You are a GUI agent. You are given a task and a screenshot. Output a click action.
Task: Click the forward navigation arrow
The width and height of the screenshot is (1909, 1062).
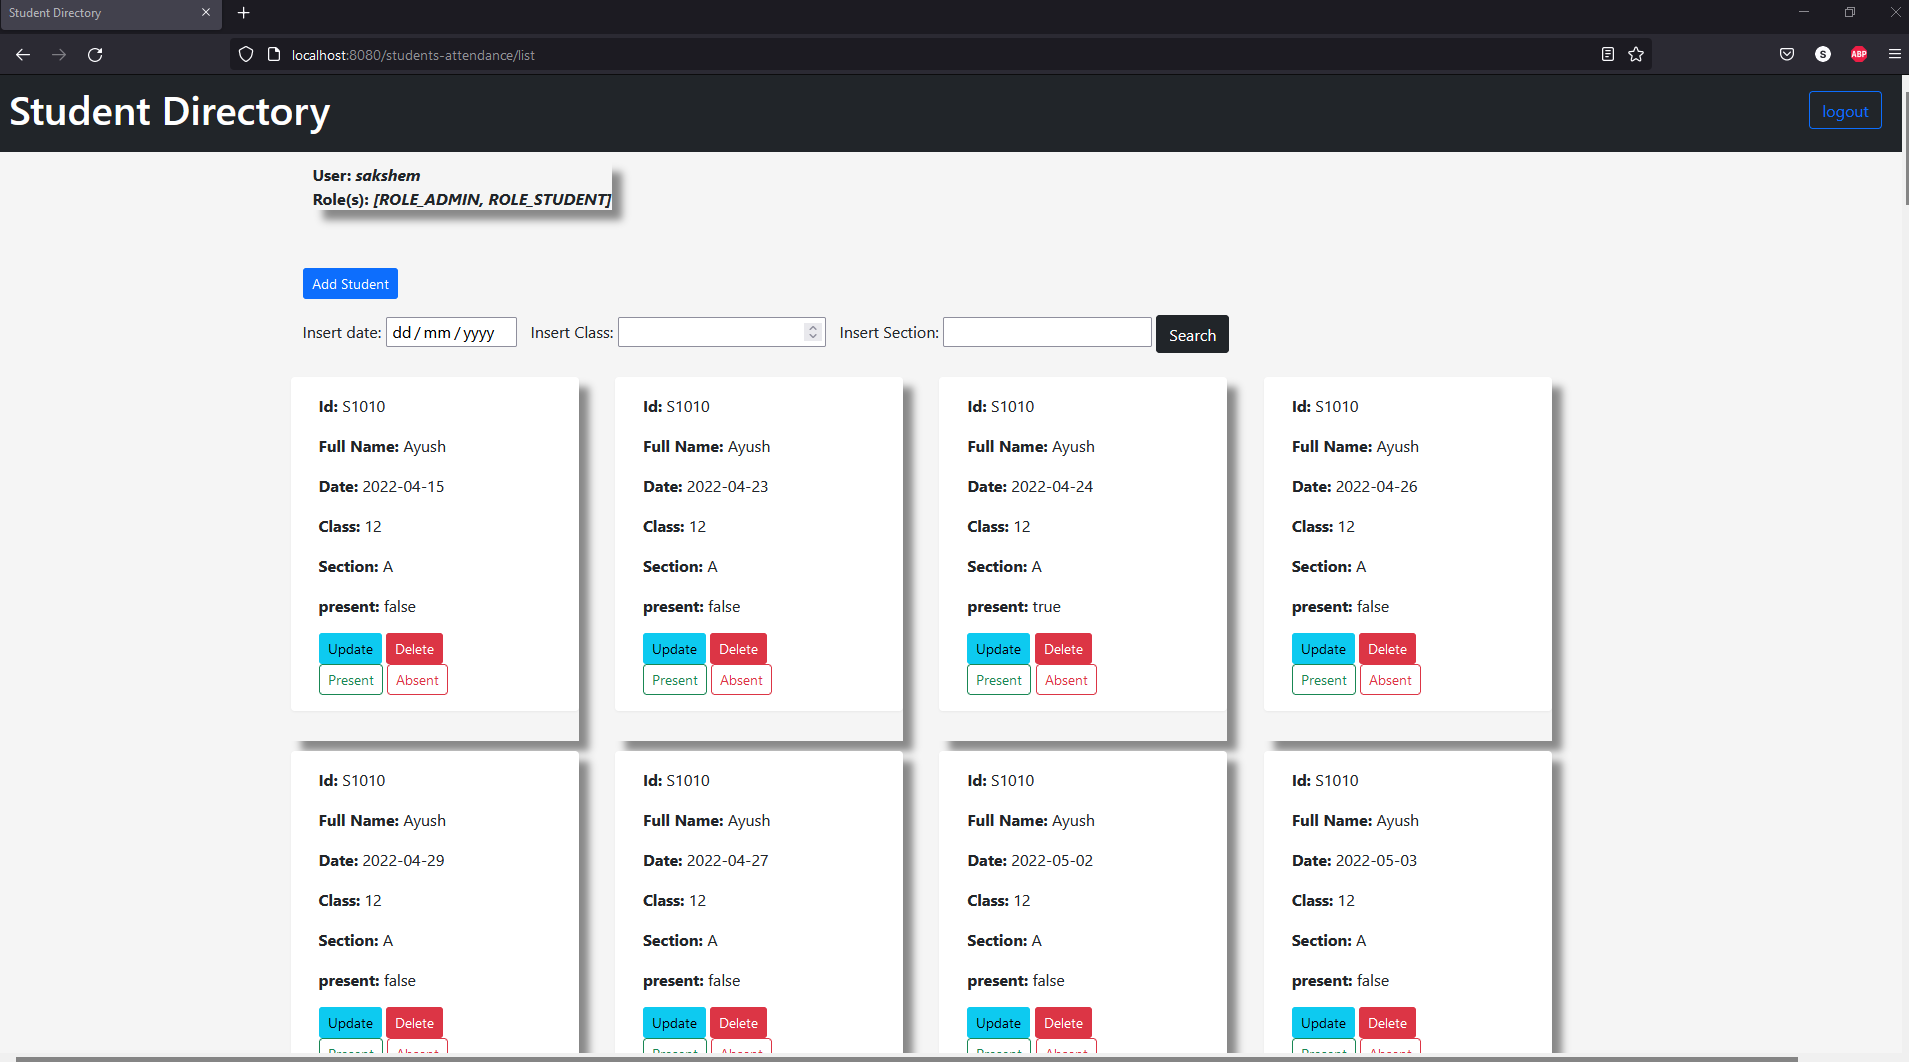pyautogui.click(x=59, y=55)
